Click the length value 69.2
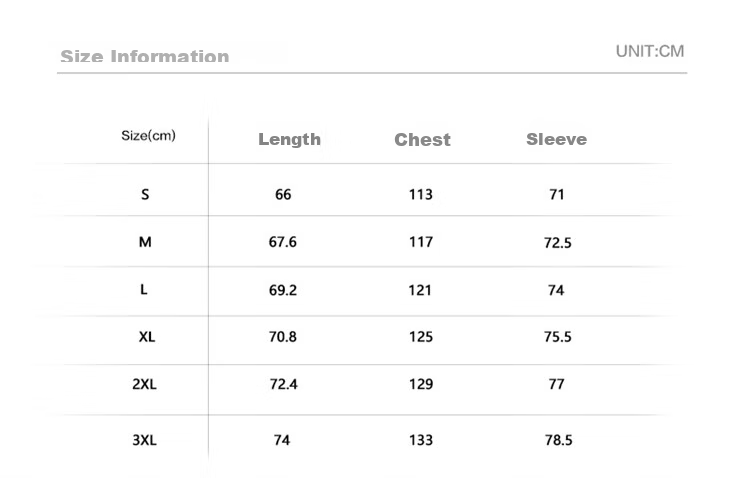Image resolution: width=750 pixels, height=478 pixels. (x=283, y=290)
